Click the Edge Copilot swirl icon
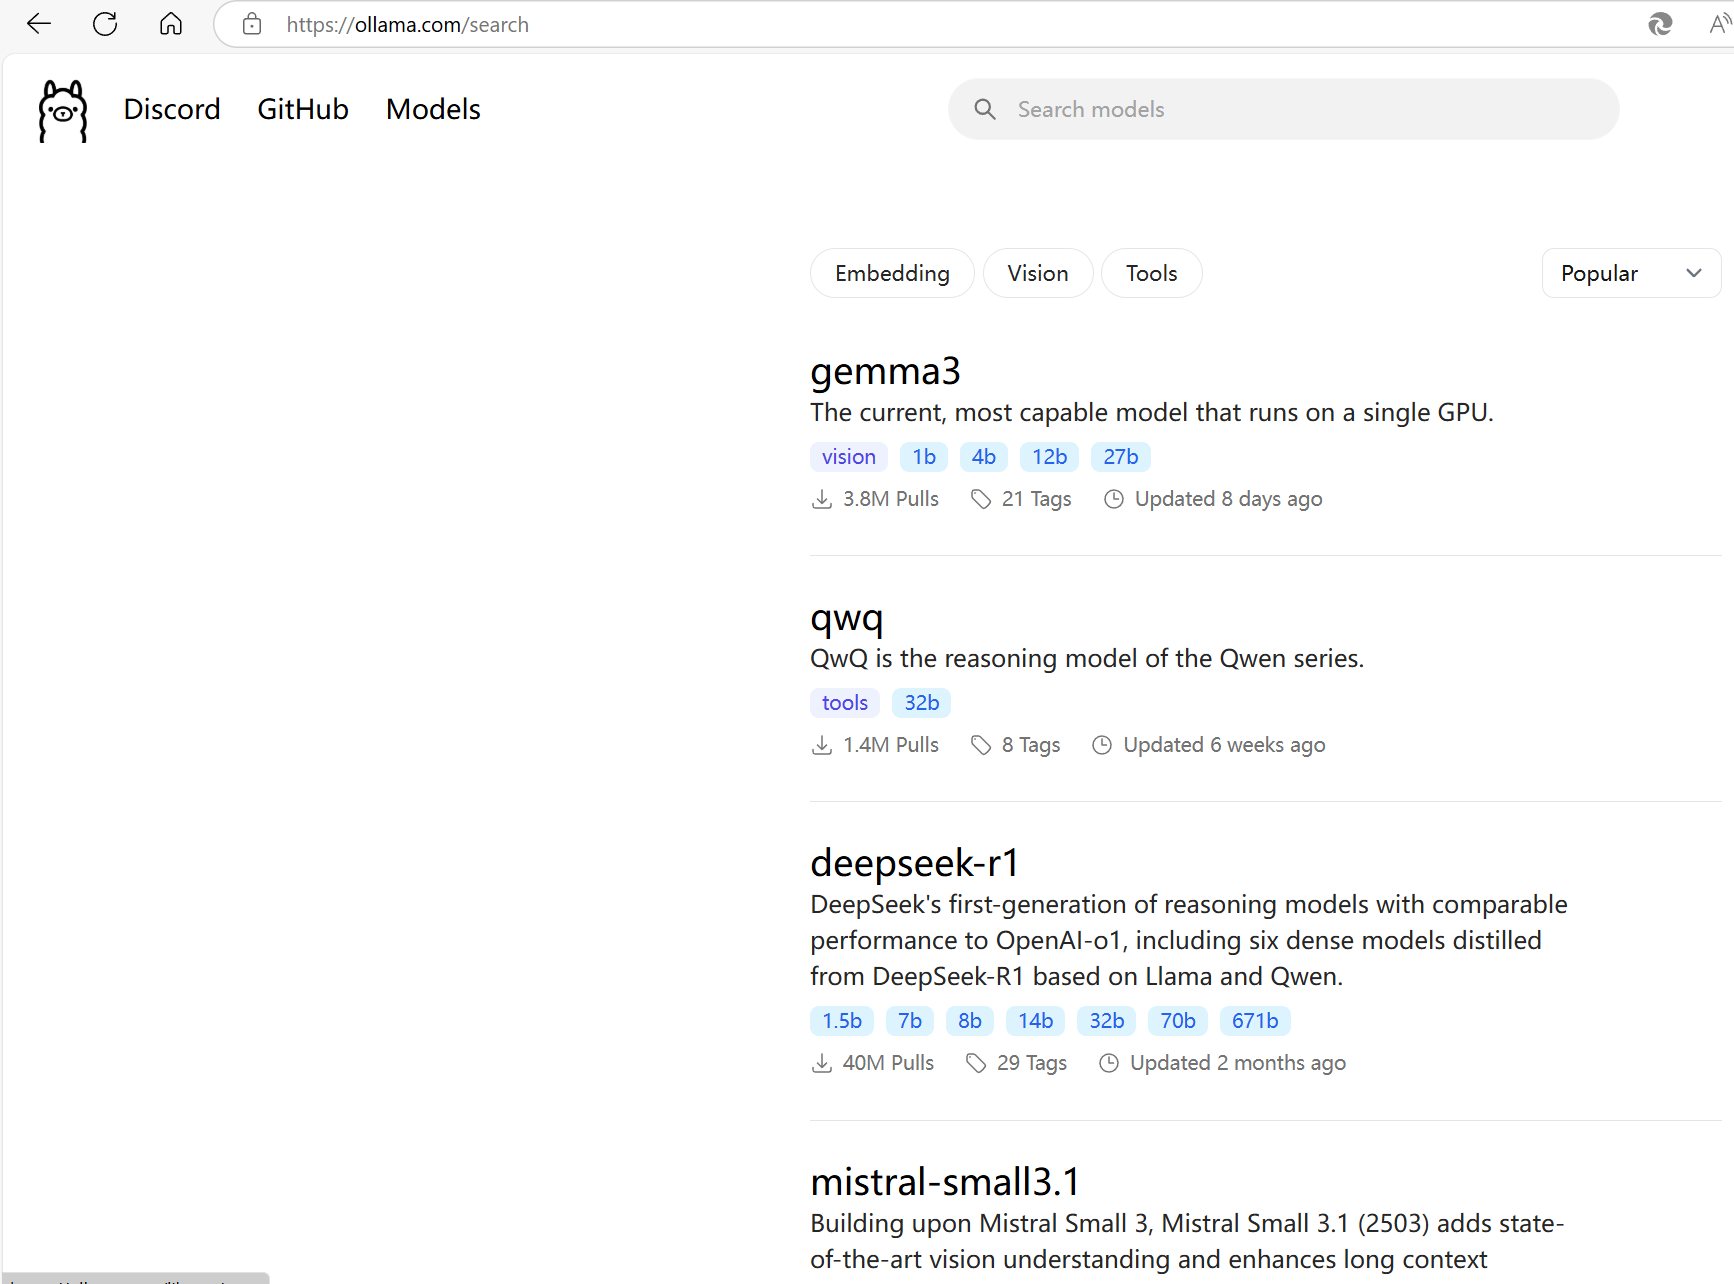Screen dimensions: 1734x1284 click(x=1660, y=24)
